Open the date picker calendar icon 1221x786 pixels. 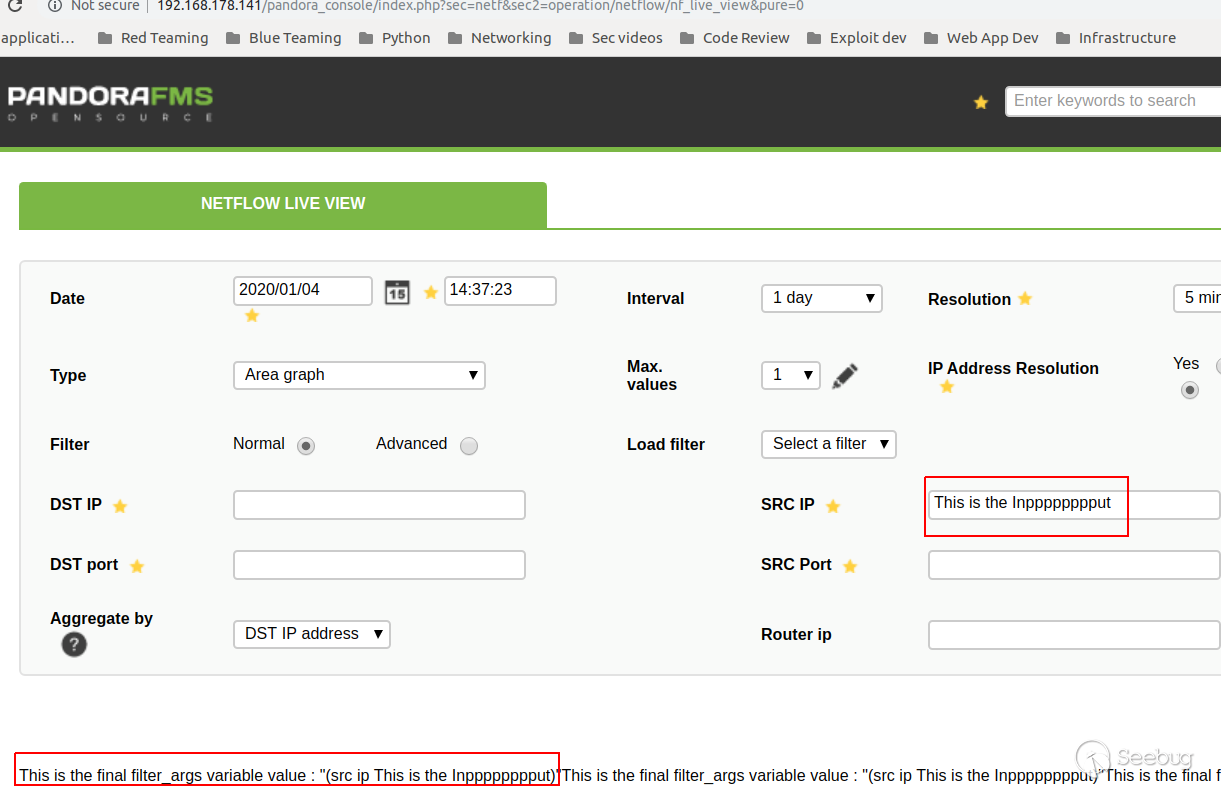(398, 292)
